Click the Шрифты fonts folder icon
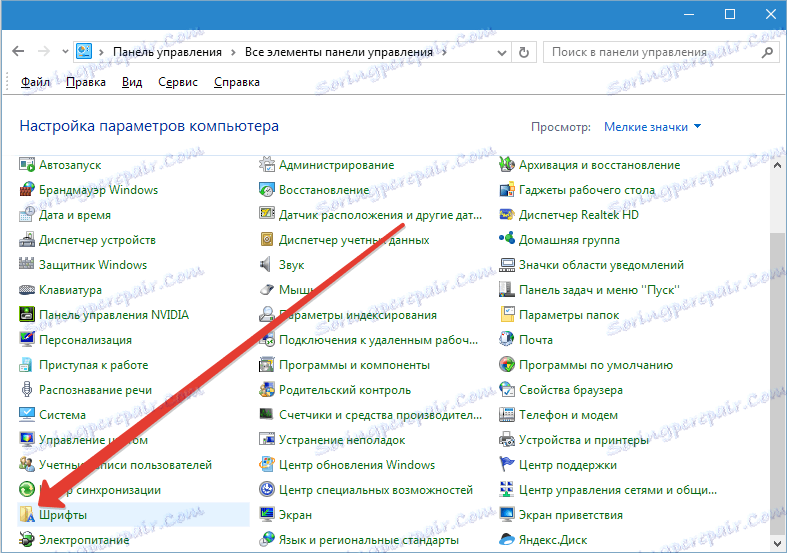 coord(27,515)
